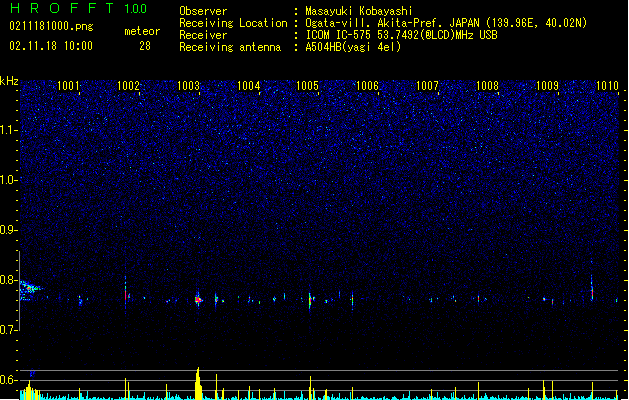Click the cyan-green echo cluster near 0.8 kHz
Screen dimensions: 629x400
point(29,290)
